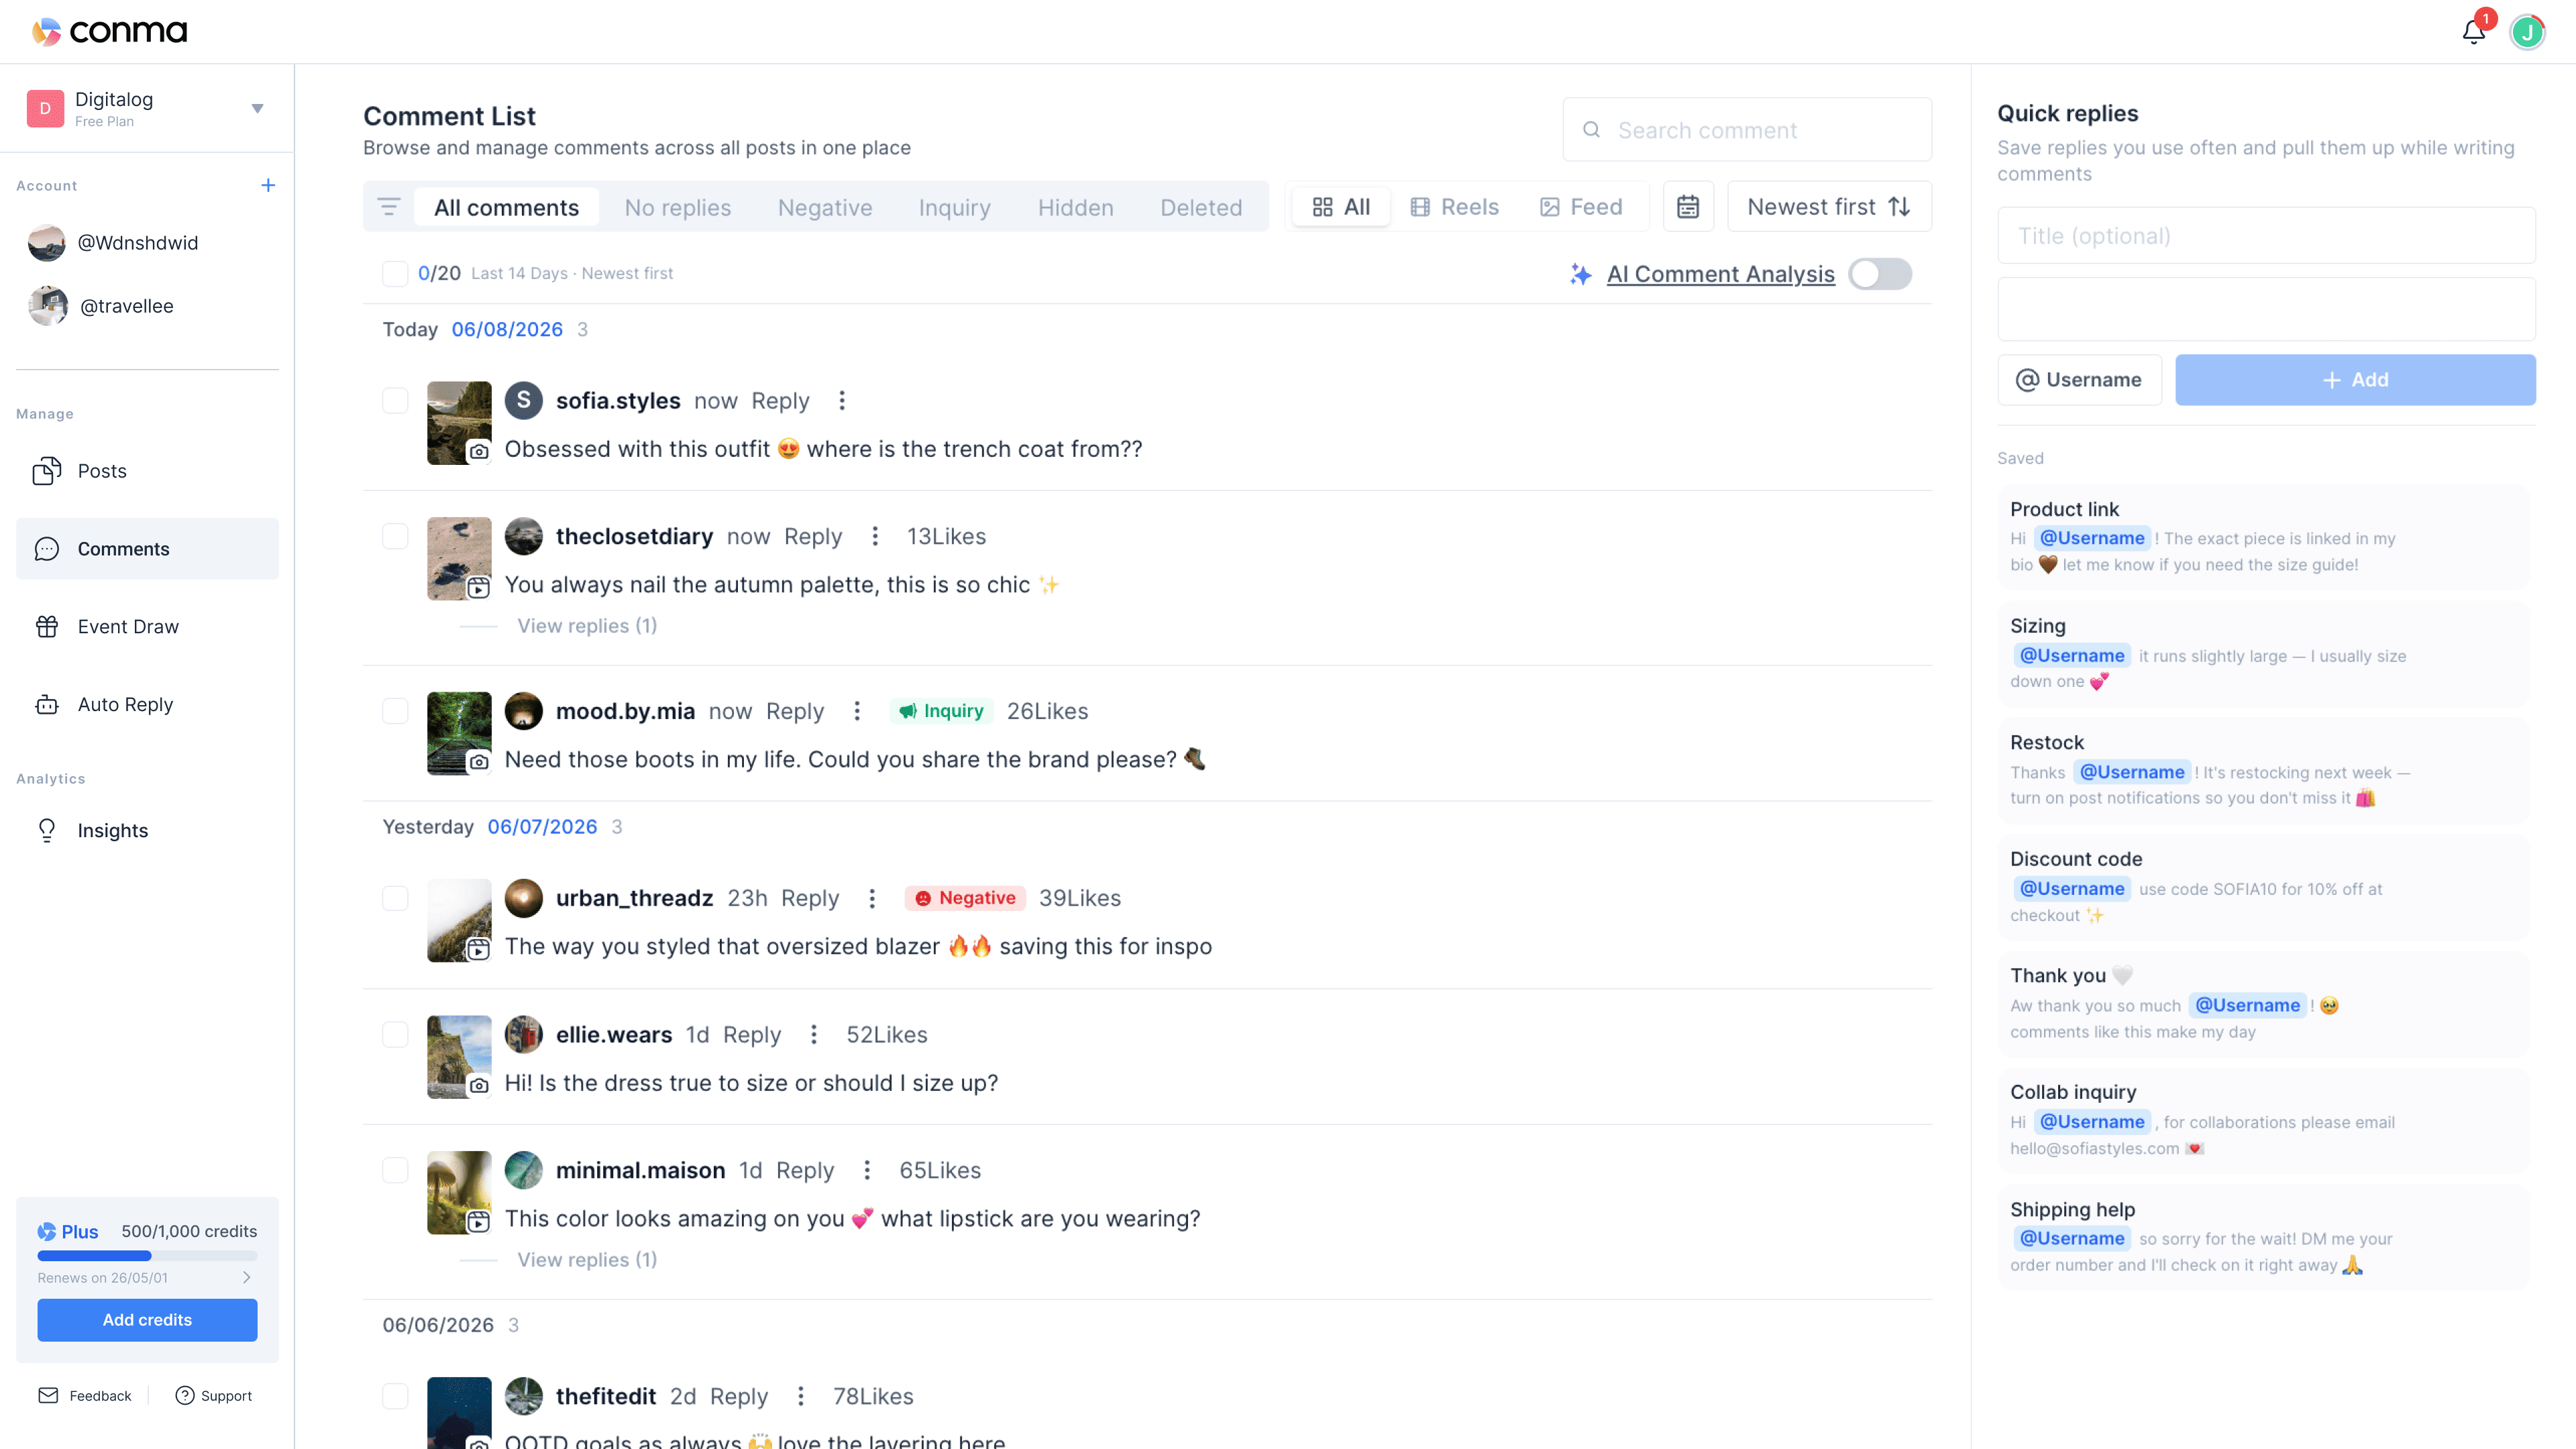Switch to All comments tab
This screenshot has width=2576, height=1449.
(506, 207)
